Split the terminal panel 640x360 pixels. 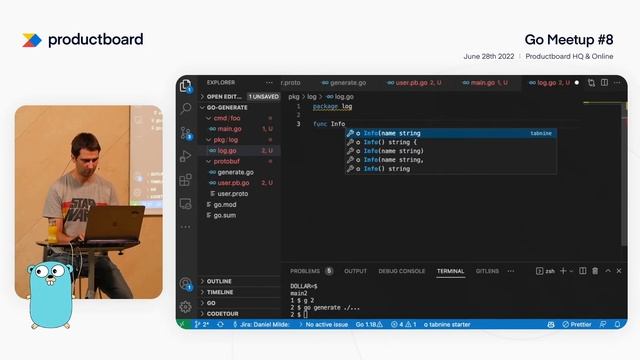pyautogui.click(x=583, y=271)
